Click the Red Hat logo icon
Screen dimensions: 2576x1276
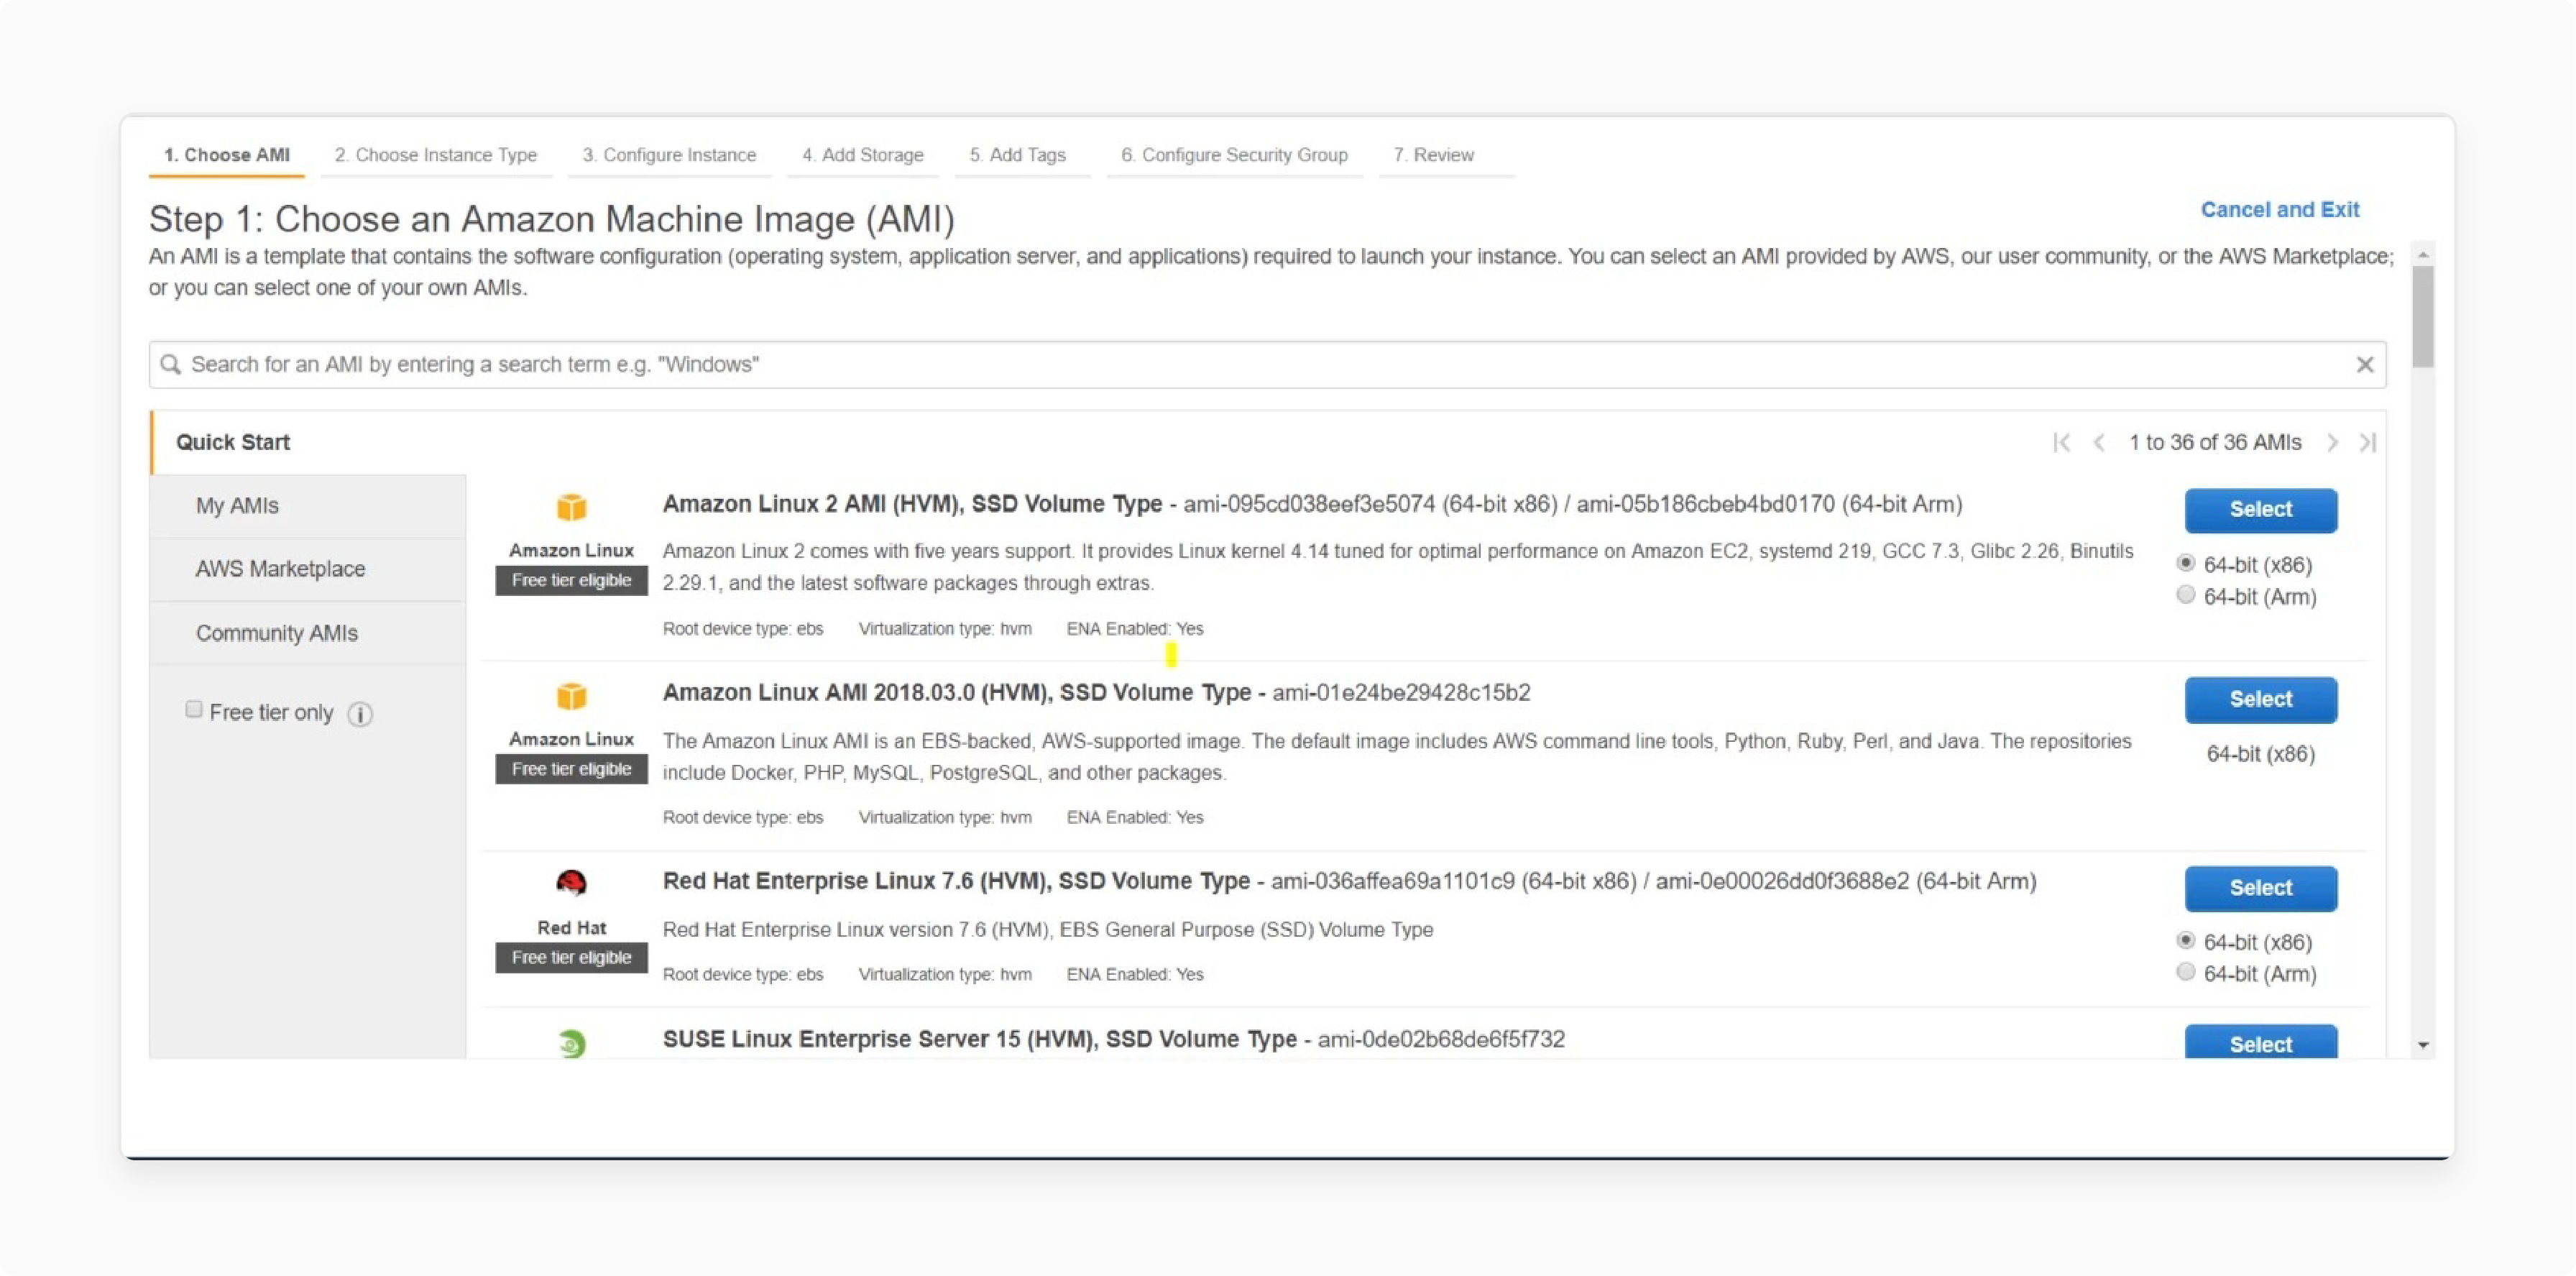[571, 882]
